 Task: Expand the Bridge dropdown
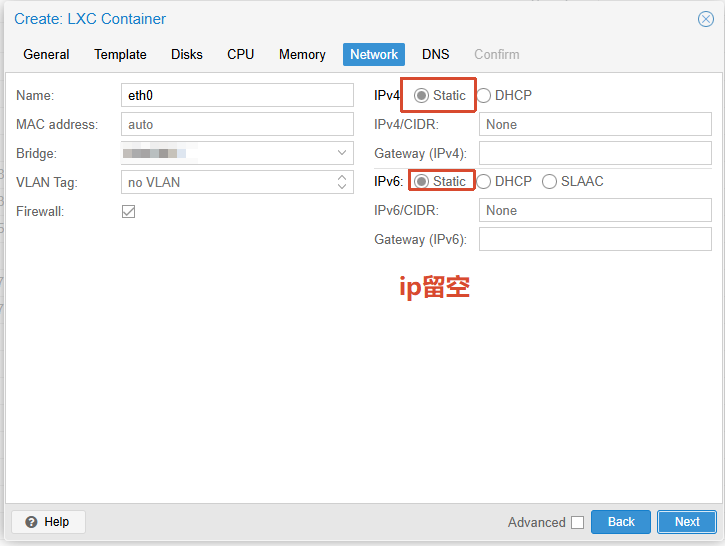click(342, 153)
